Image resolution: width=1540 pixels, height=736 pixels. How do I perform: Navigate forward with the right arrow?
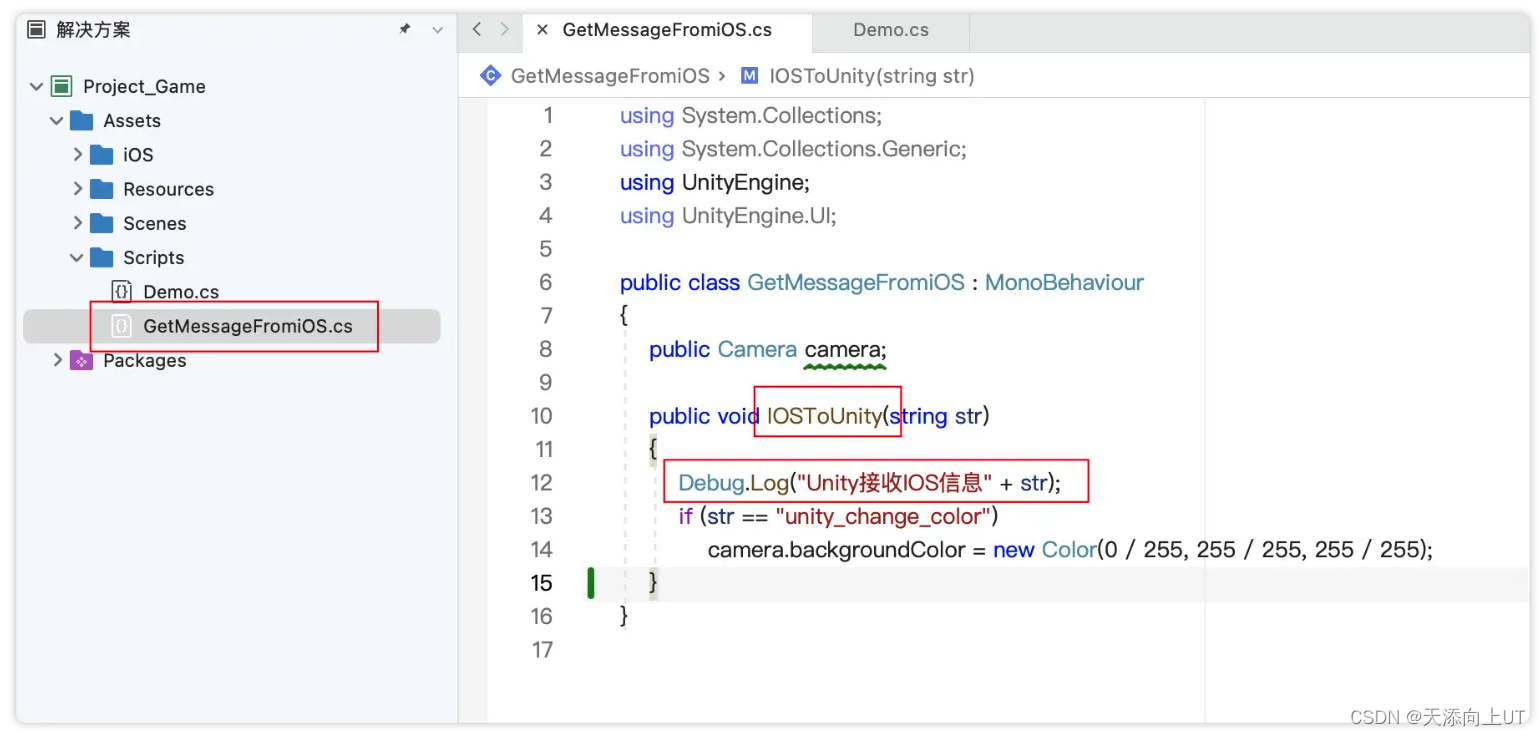(x=505, y=30)
